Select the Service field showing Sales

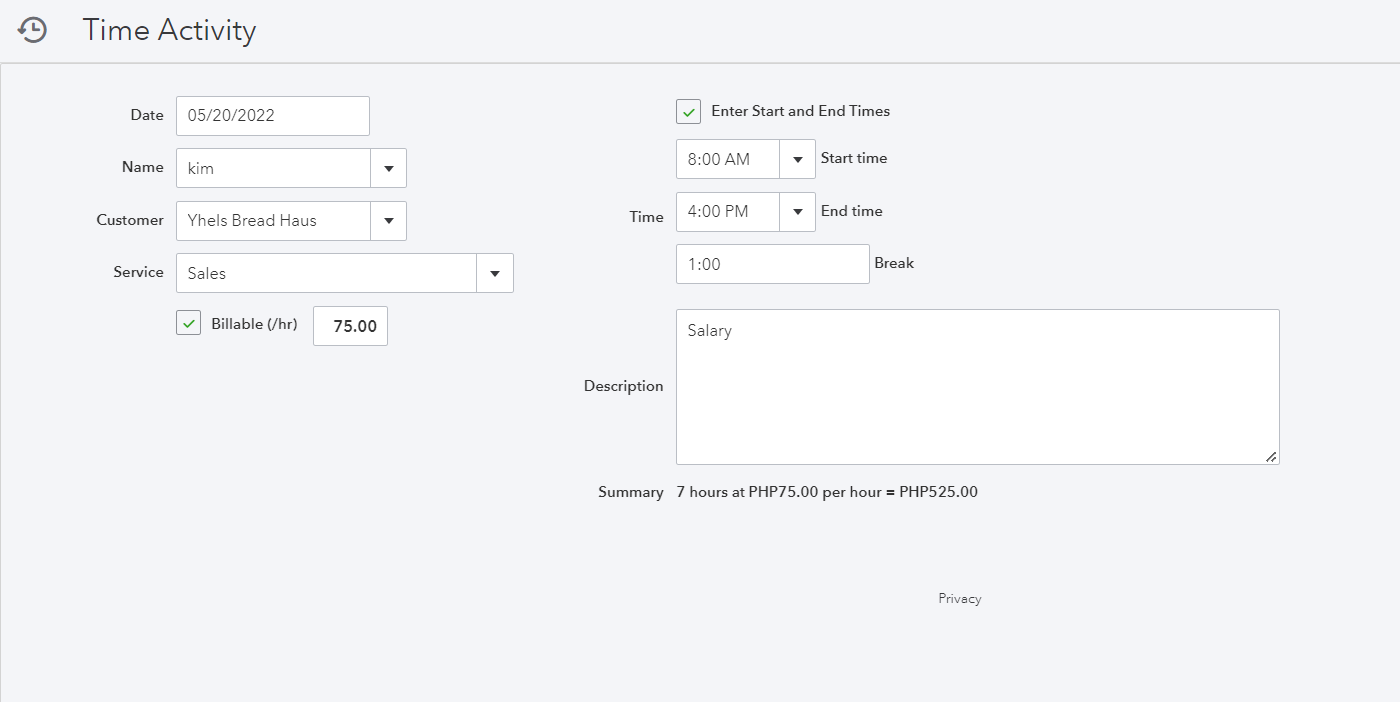coord(326,273)
